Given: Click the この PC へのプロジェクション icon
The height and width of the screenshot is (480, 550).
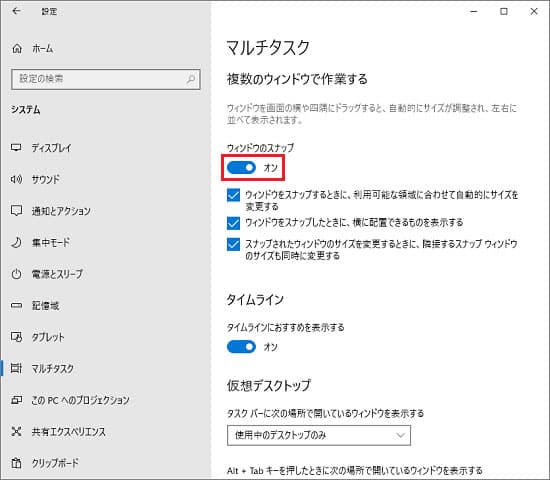Looking at the screenshot, I should 16,400.
